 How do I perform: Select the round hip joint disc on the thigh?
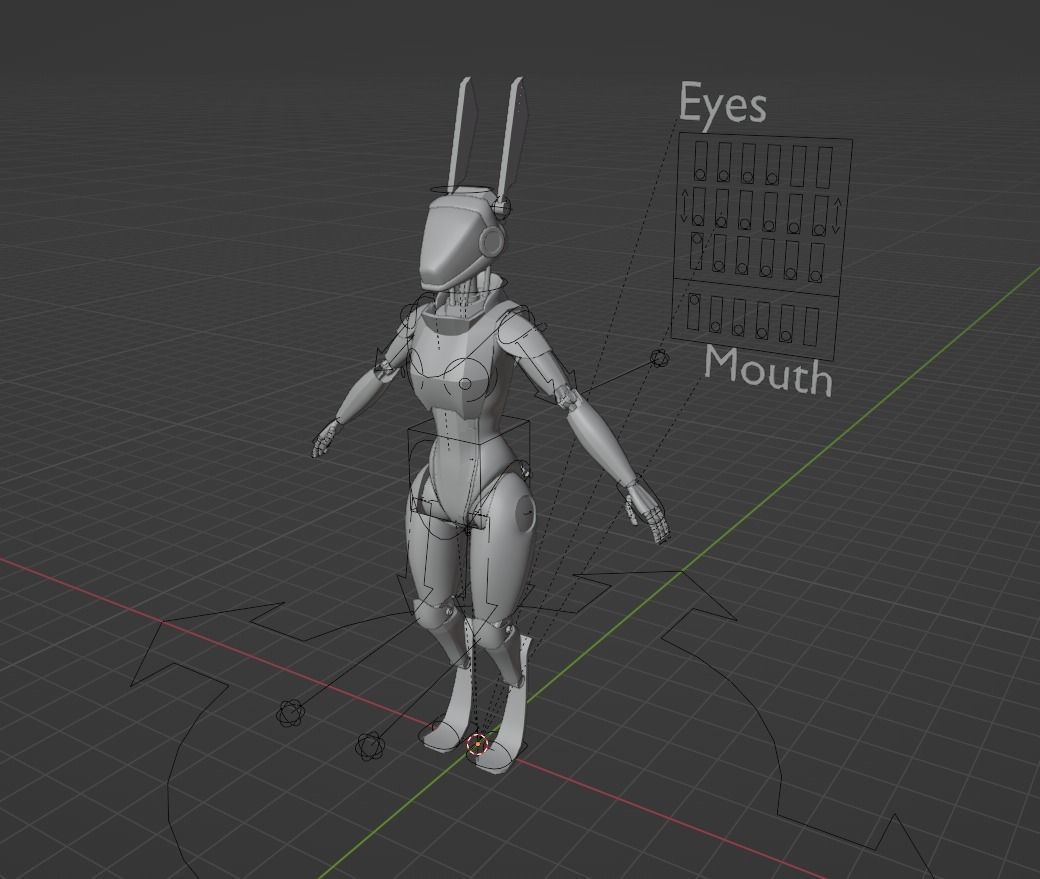point(524,513)
